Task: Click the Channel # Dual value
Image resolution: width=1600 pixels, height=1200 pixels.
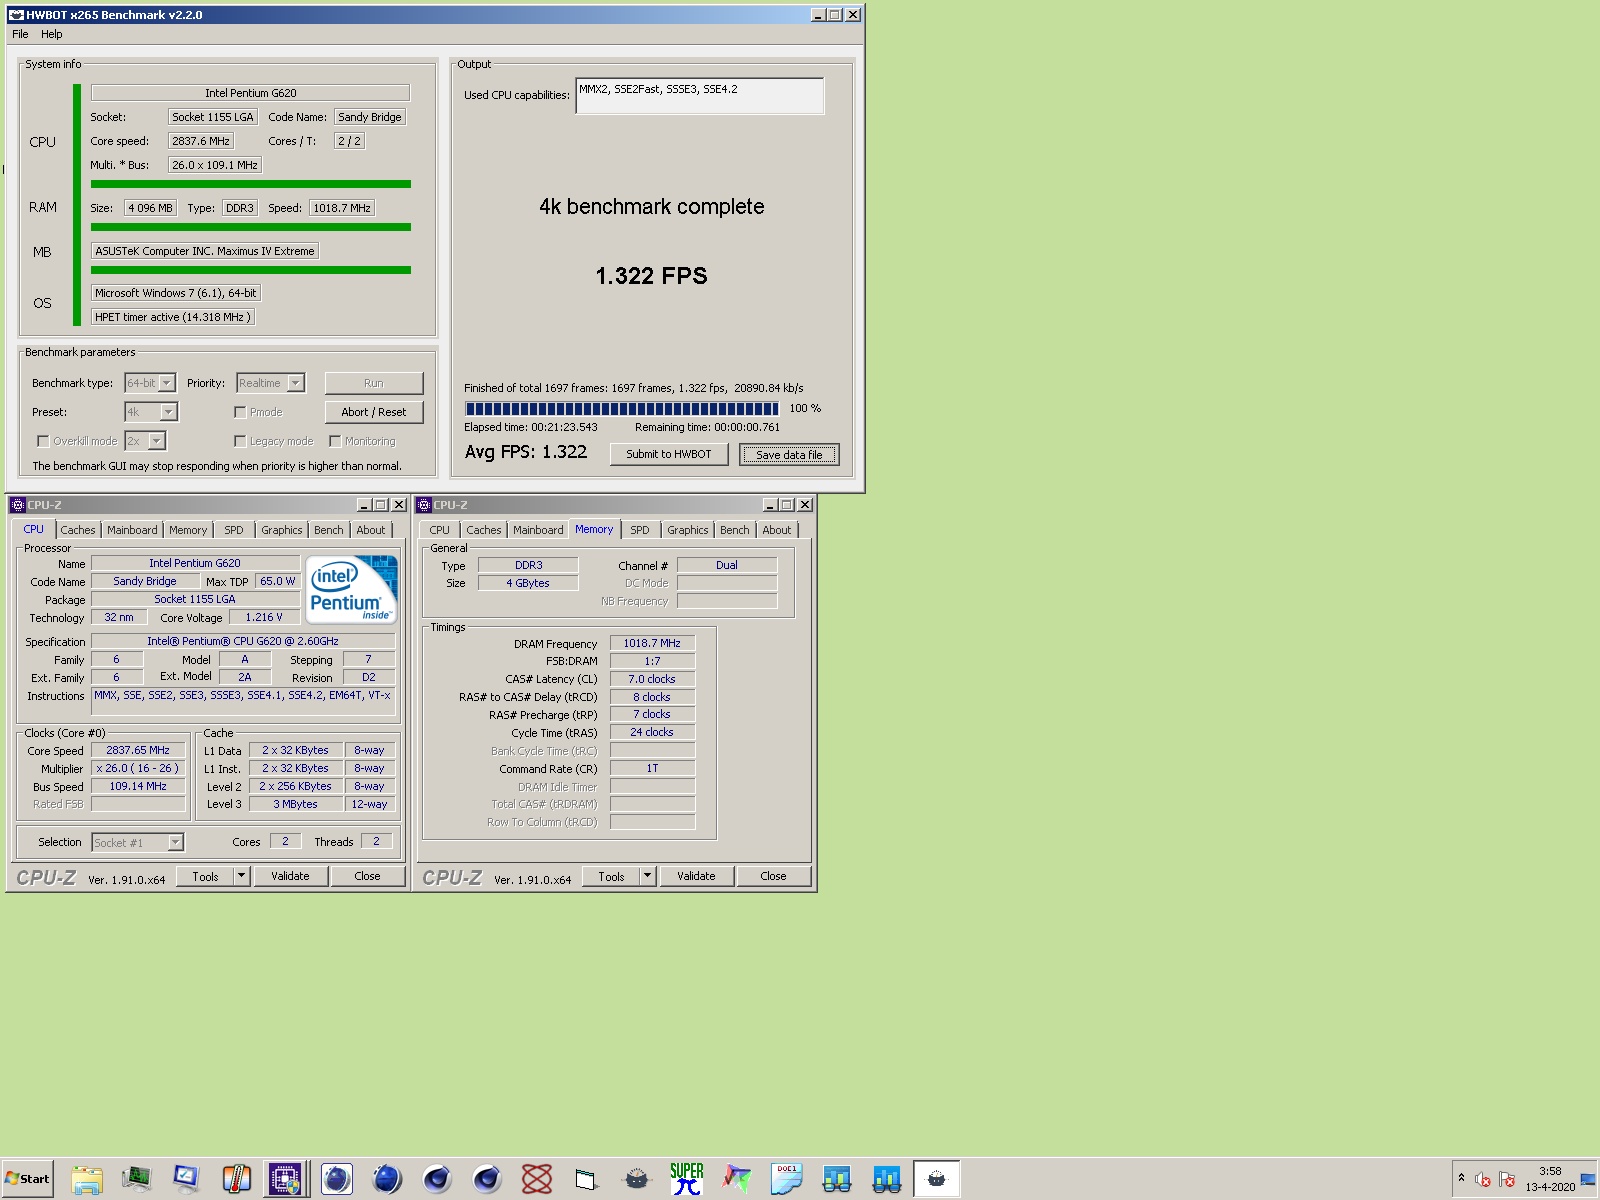Action: click(x=727, y=565)
